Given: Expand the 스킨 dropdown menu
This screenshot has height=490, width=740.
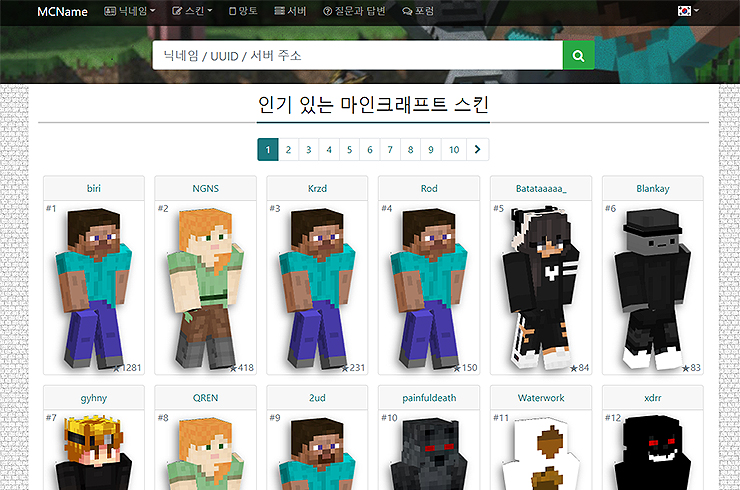Looking at the screenshot, I should click(192, 11).
